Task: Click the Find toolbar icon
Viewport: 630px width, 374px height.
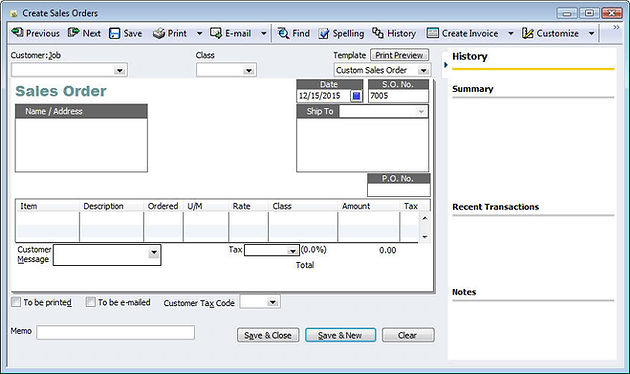Action: pos(283,33)
